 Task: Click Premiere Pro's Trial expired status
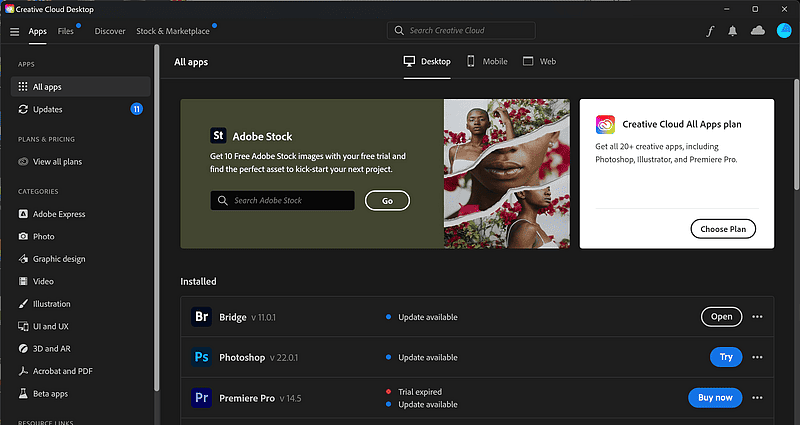click(414, 392)
